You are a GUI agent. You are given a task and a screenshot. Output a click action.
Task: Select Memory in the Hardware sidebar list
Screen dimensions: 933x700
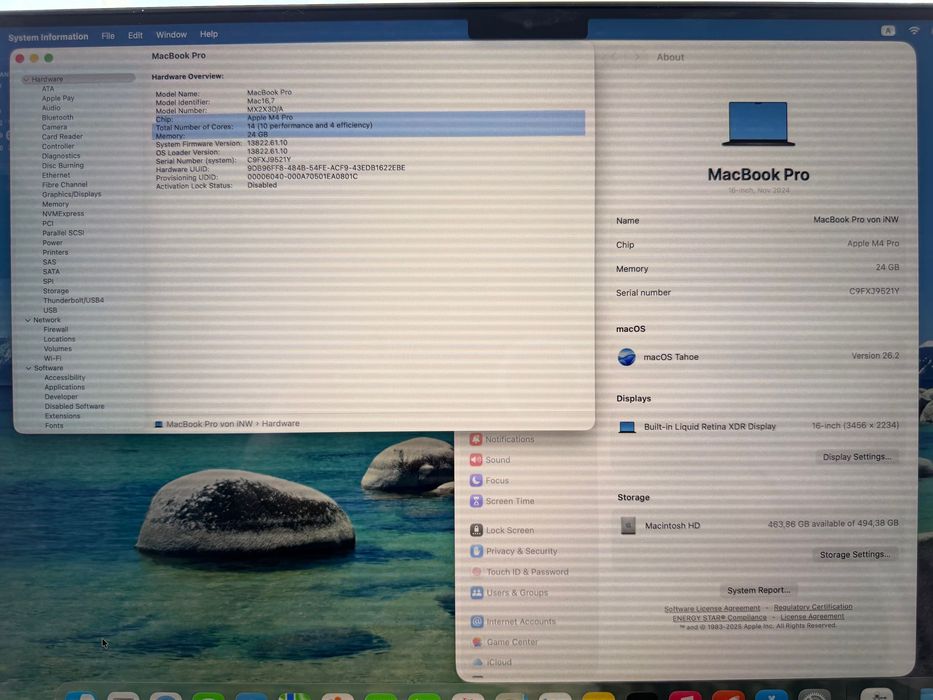55,204
